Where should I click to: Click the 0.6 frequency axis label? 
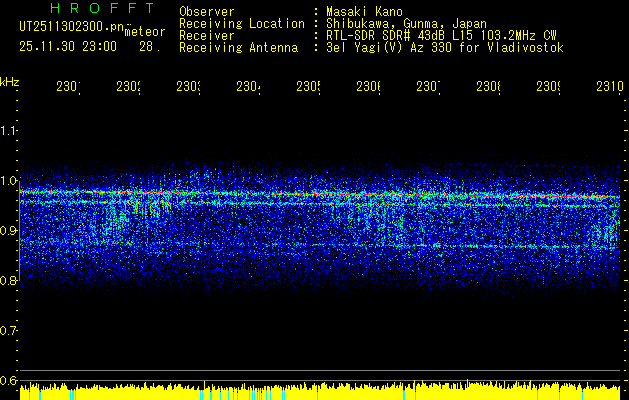8,380
